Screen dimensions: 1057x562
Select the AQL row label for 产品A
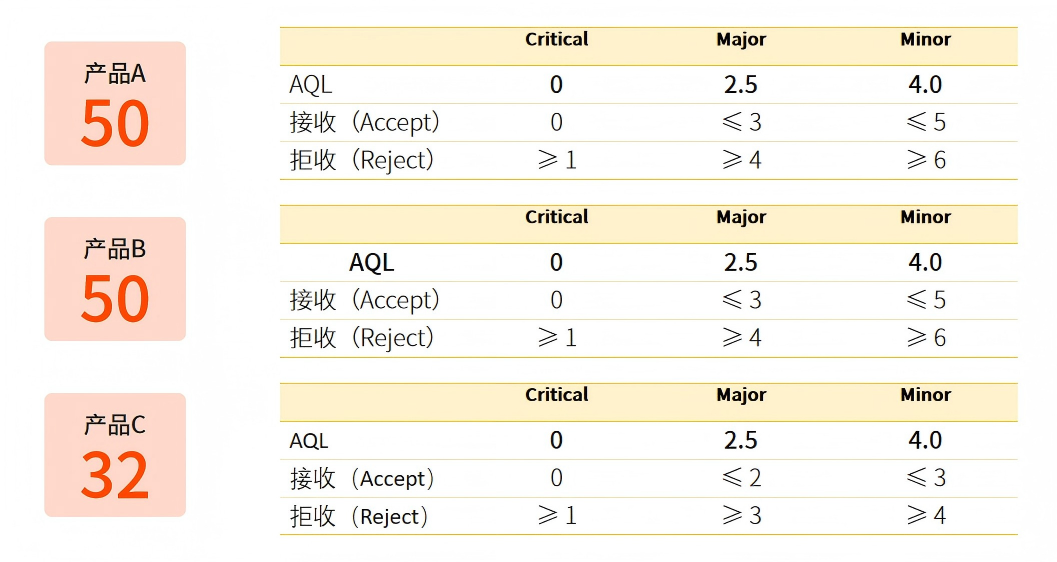tap(310, 85)
